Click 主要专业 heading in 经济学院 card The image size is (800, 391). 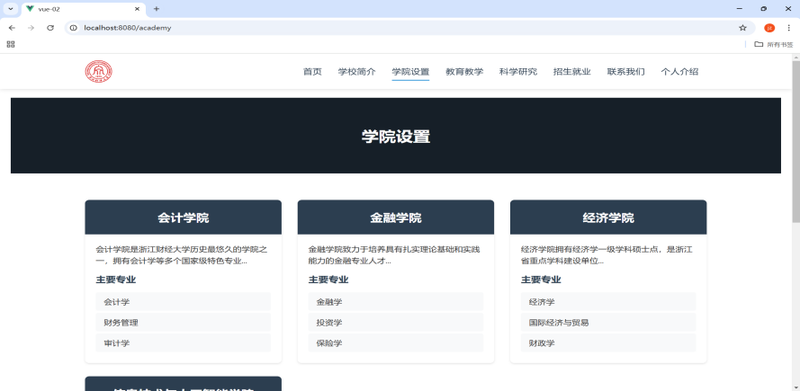coord(541,280)
